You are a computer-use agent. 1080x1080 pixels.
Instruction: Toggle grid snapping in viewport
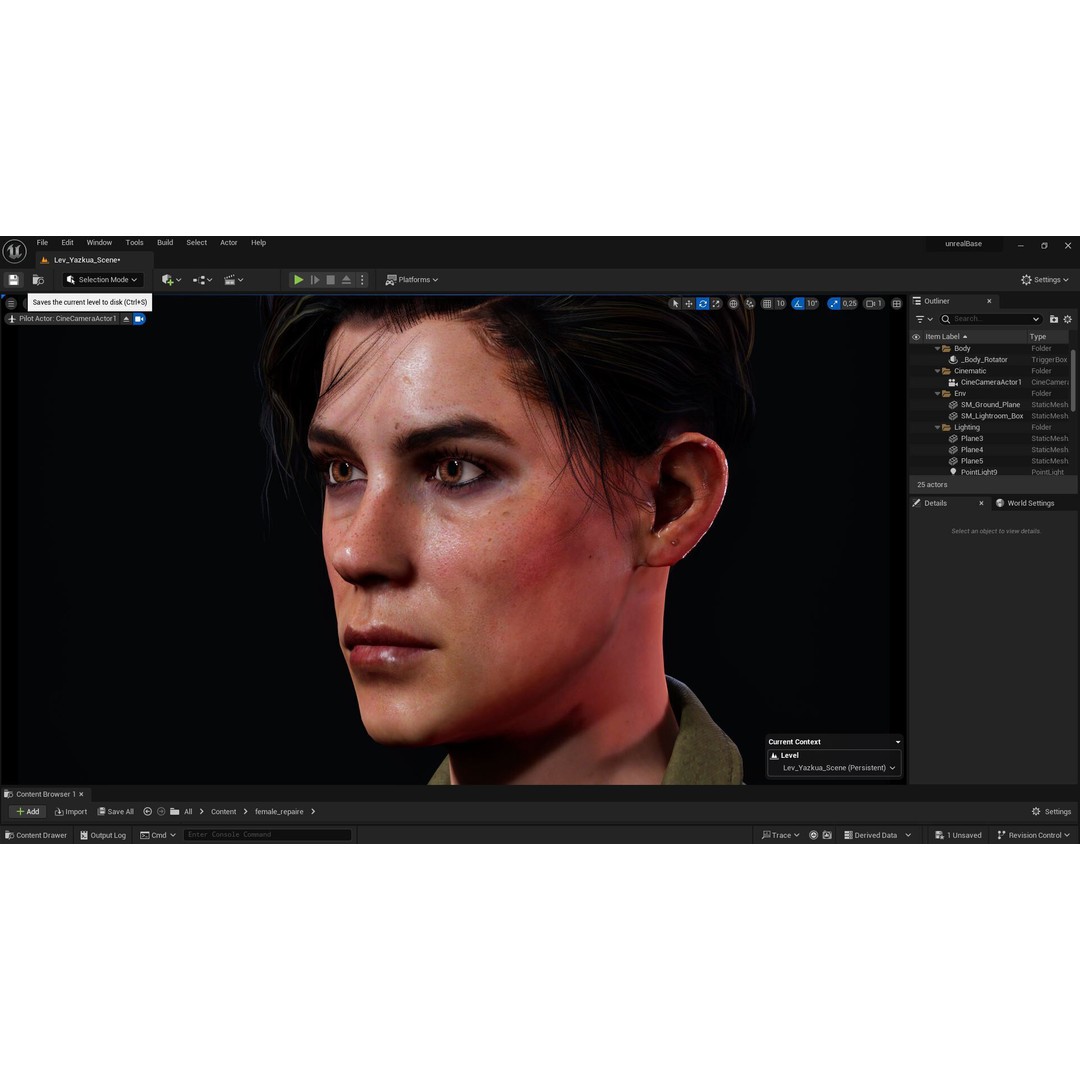[767, 303]
